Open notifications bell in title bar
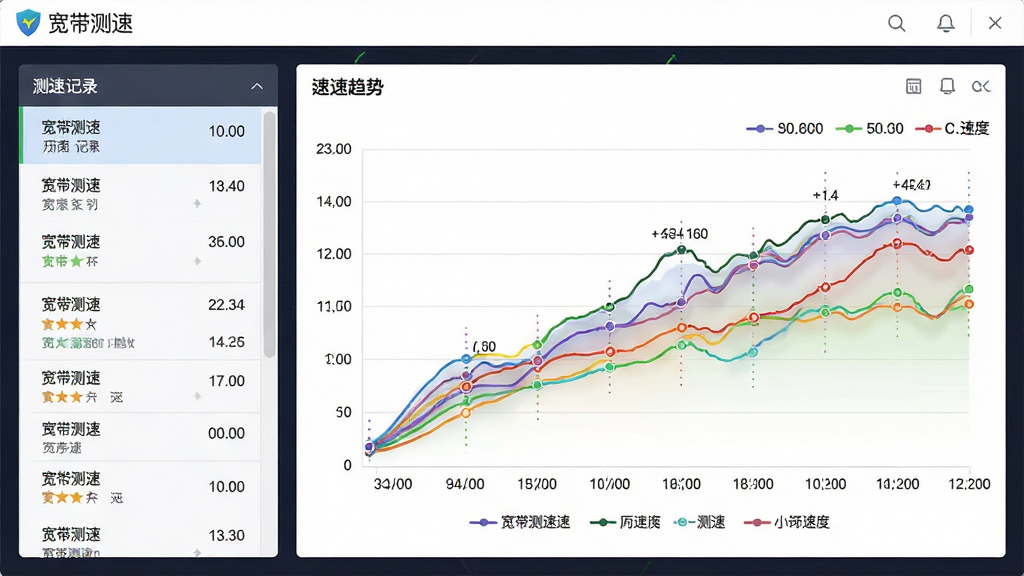Image resolution: width=1024 pixels, height=576 pixels. pos(946,24)
